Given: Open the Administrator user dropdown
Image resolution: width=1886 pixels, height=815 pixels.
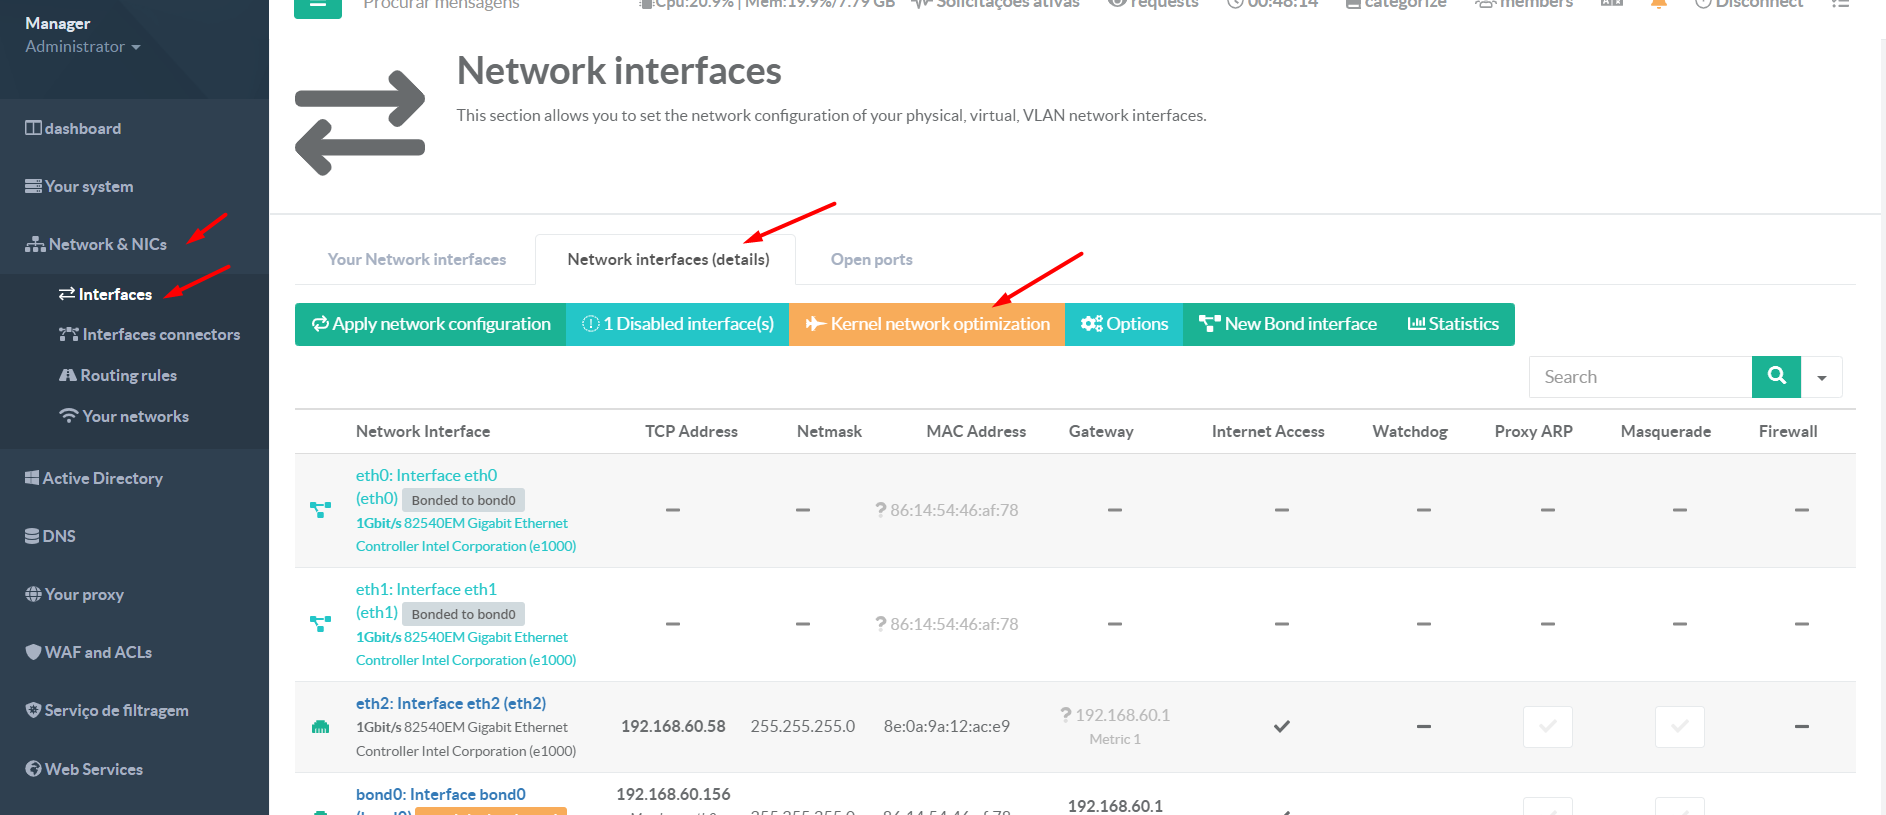Looking at the screenshot, I should 82,47.
